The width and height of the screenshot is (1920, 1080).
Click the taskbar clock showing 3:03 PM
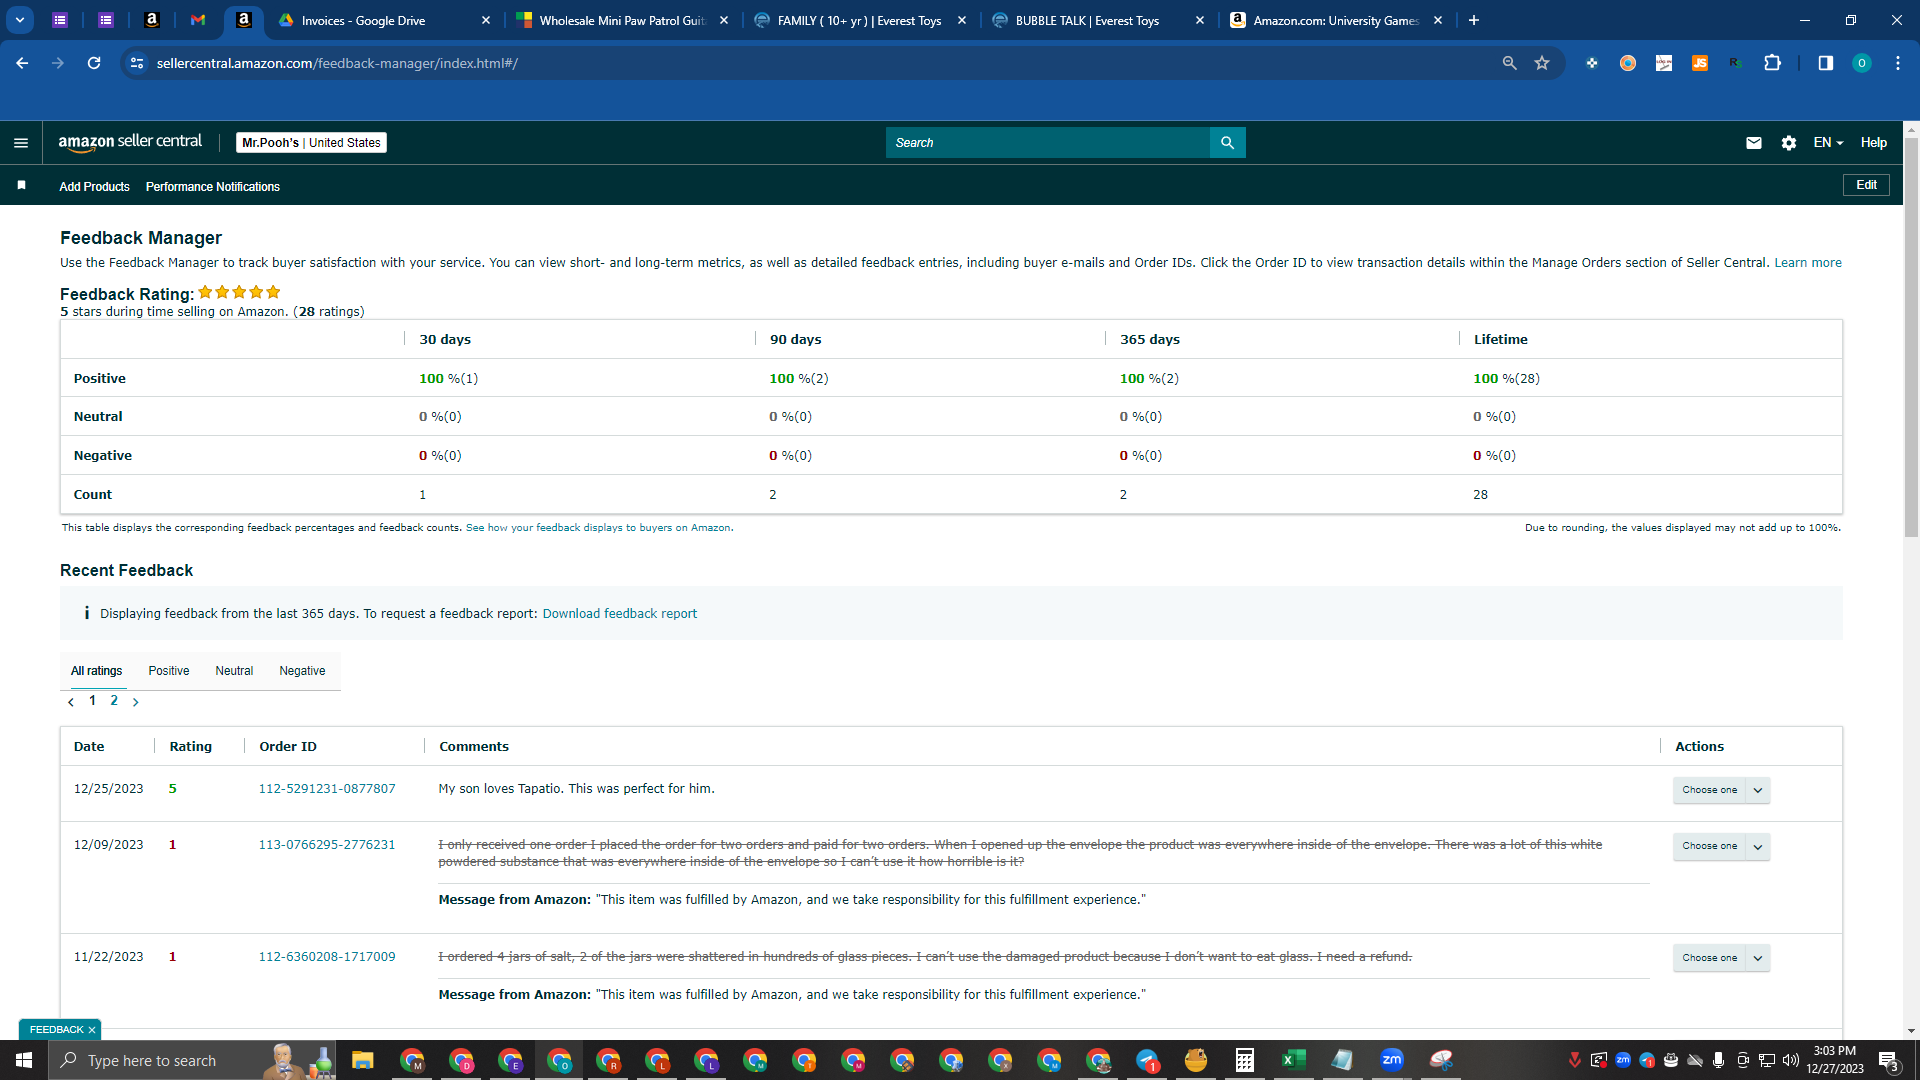[x=1835, y=1060]
